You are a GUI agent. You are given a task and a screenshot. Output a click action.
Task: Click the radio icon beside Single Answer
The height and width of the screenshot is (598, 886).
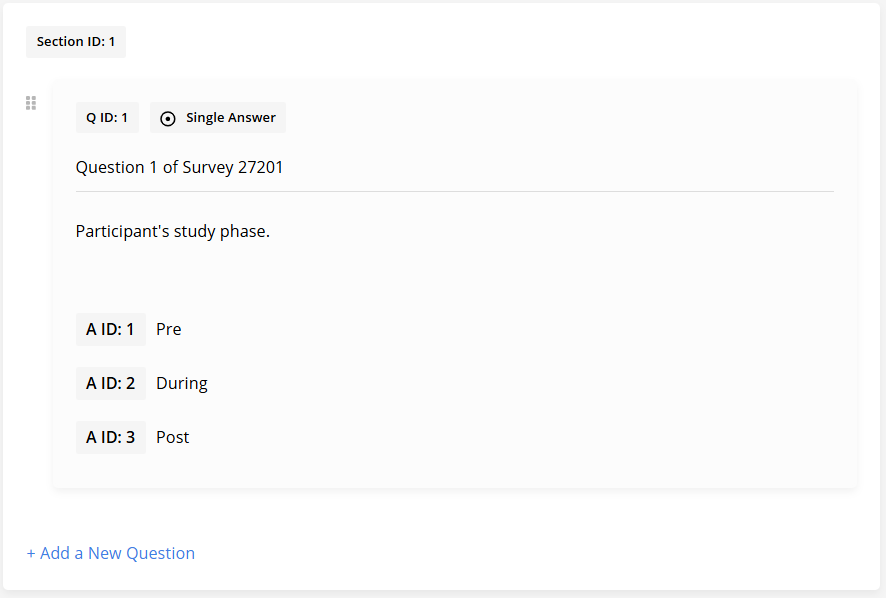tap(168, 118)
